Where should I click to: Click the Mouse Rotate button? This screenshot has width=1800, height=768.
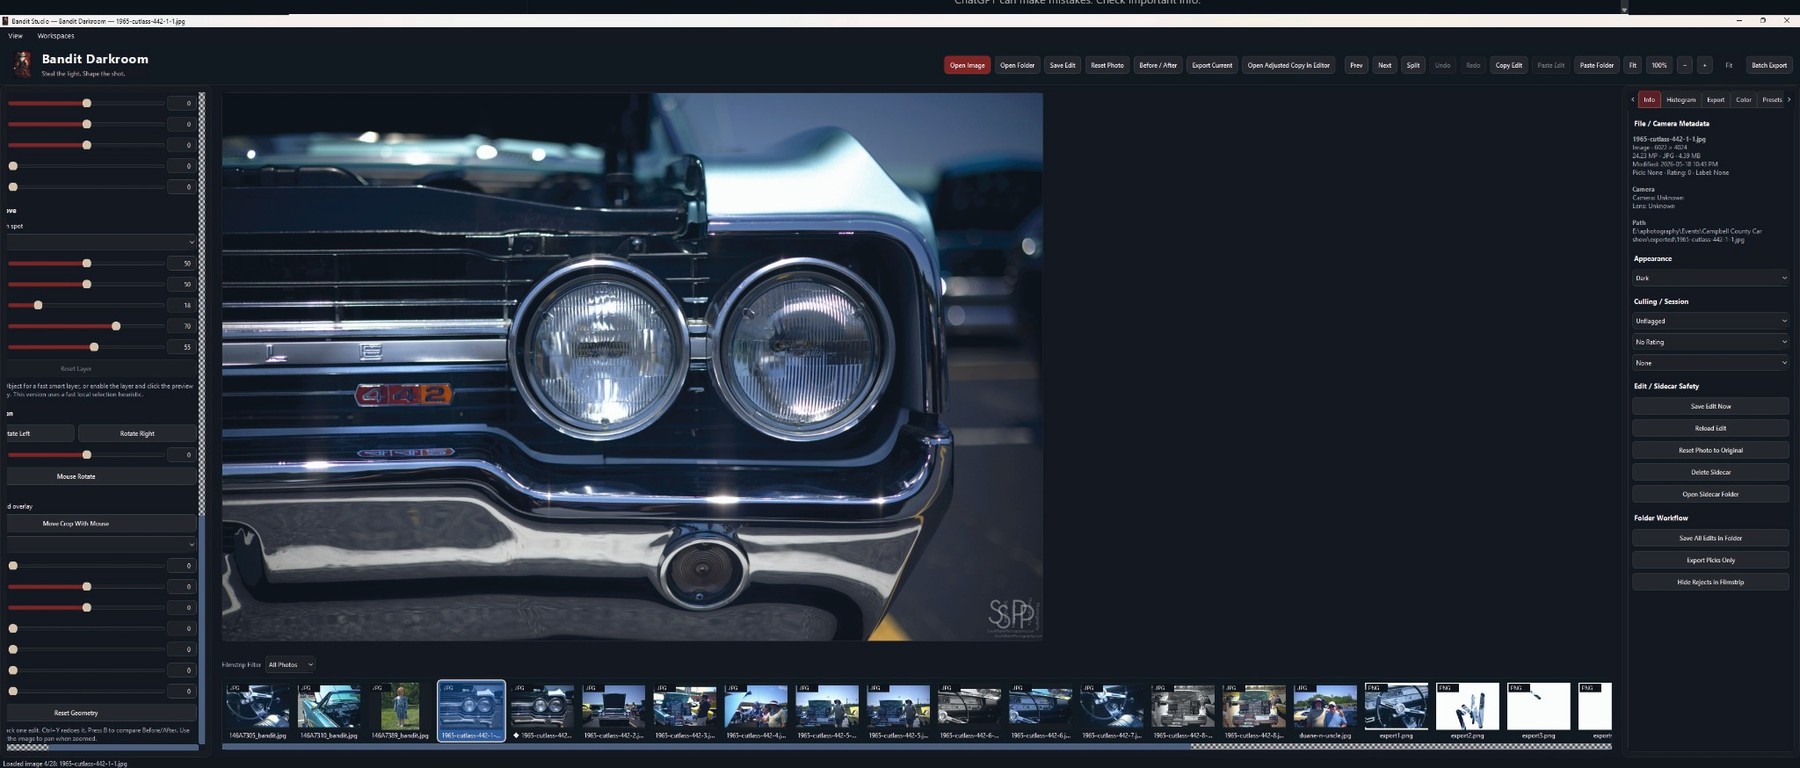[x=101, y=476]
